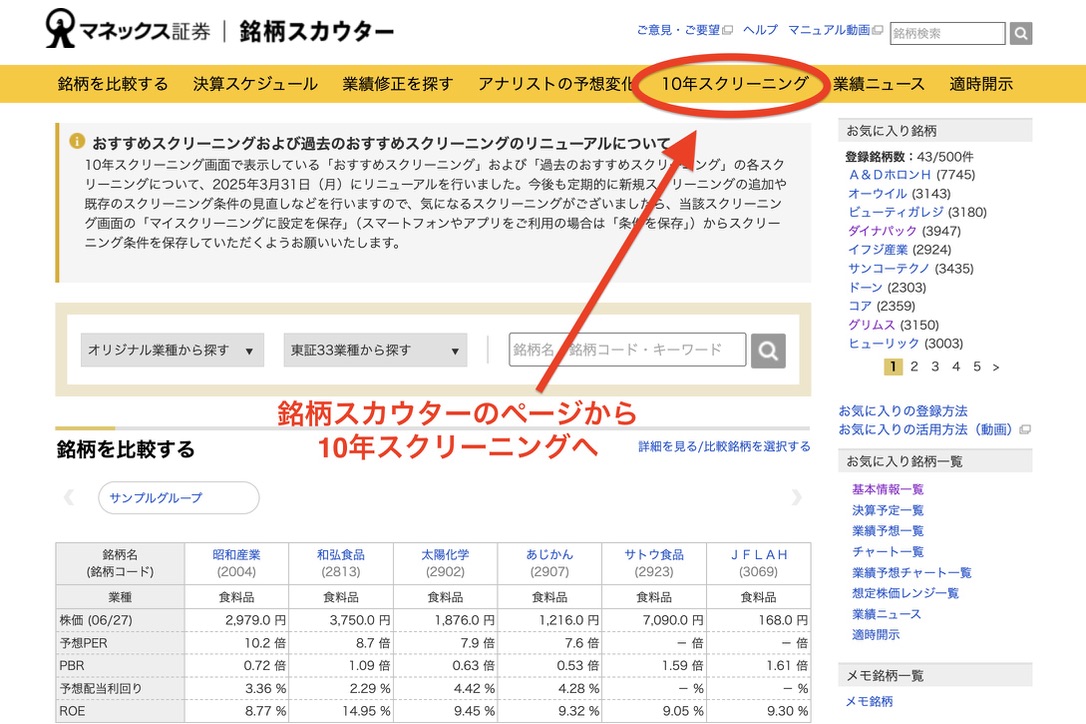Open the 決算スケジュール menu item
The height and width of the screenshot is (724, 1086).
coord(255,84)
